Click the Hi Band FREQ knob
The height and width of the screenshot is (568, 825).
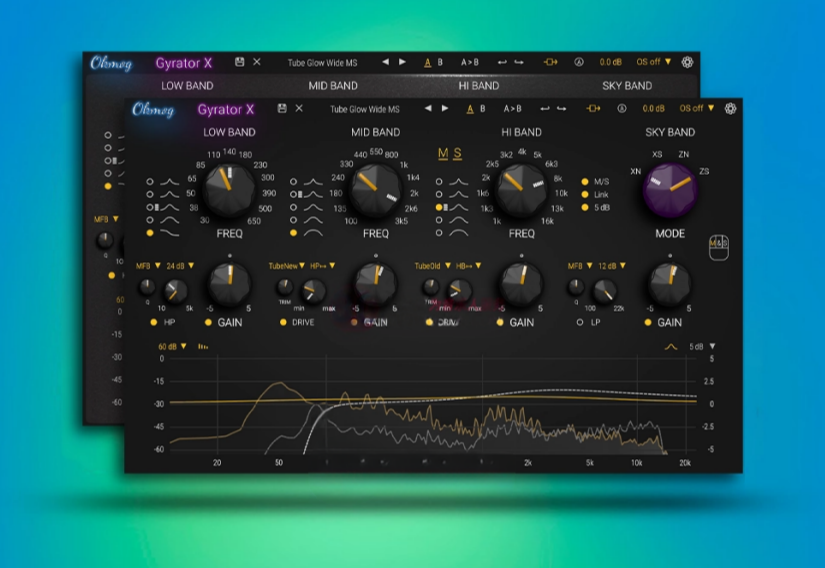(x=521, y=189)
